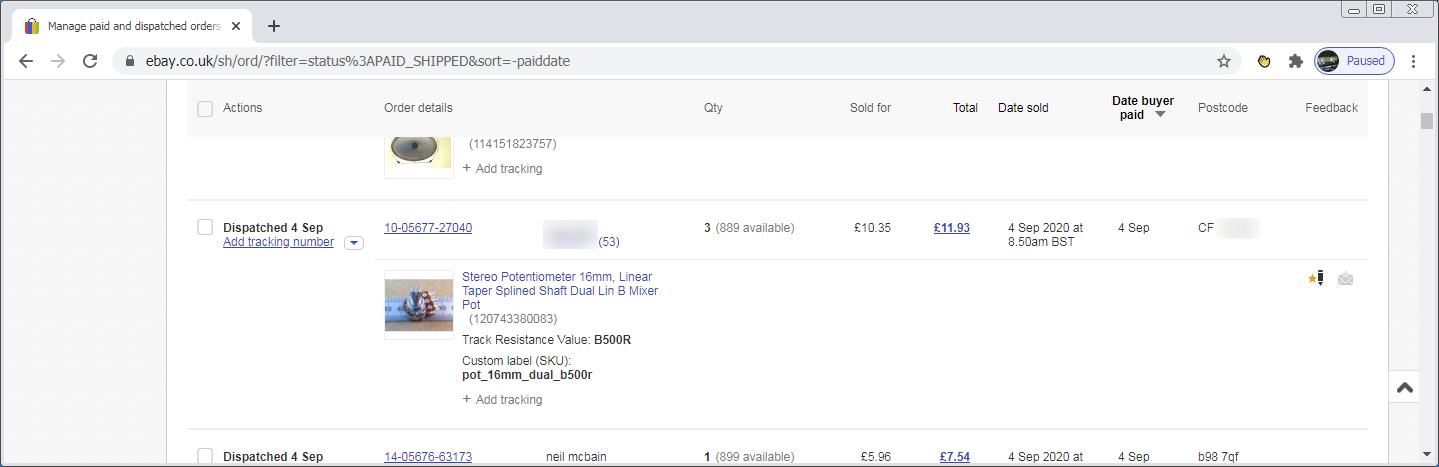Click the Sold for column header
Image resolution: width=1439 pixels, height=467 pixels.
tap(870, 108)
